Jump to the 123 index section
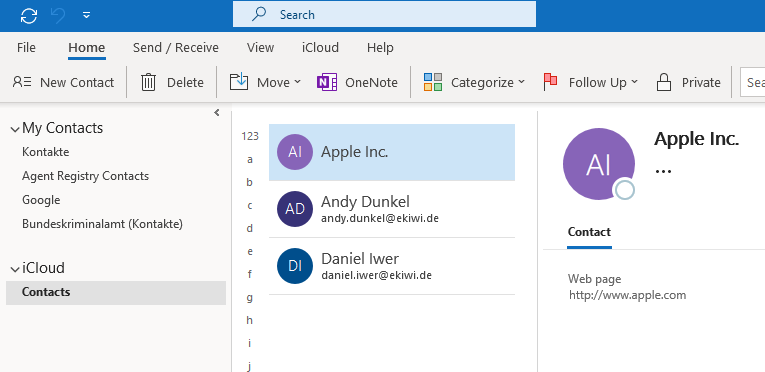Screen dimensions: 765x372 click(250, 136)
